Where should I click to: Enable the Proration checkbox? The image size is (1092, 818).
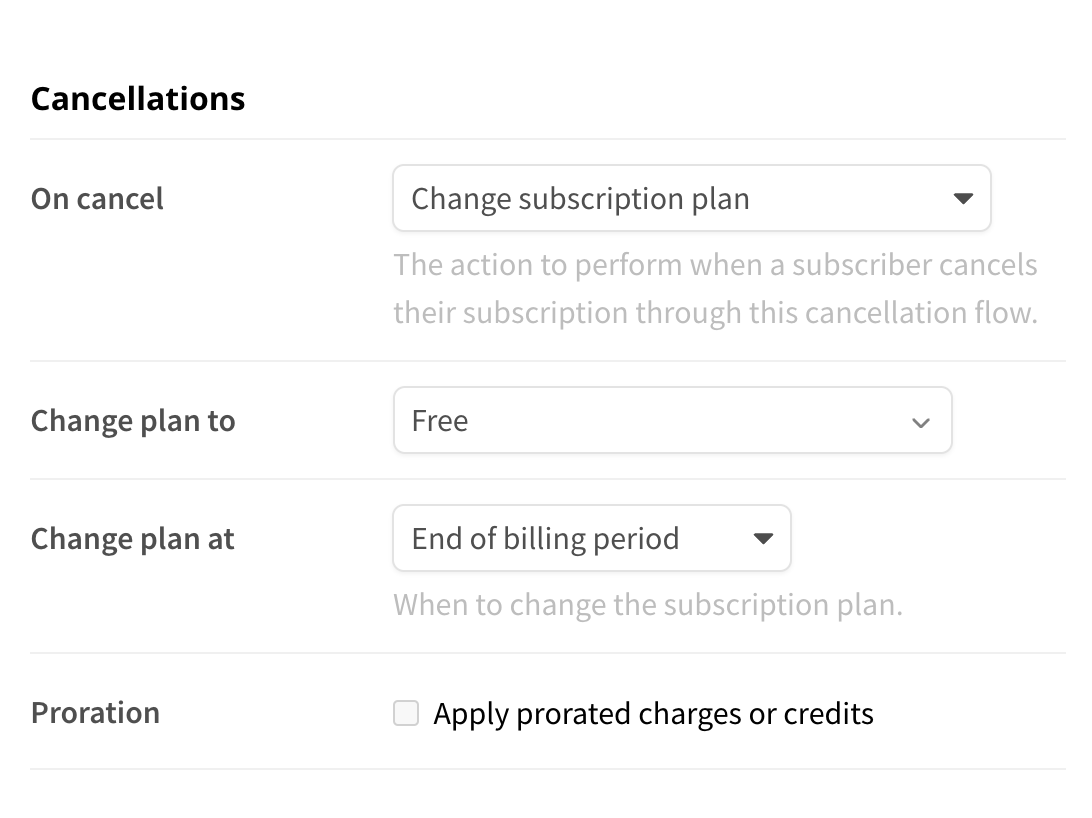406,713
